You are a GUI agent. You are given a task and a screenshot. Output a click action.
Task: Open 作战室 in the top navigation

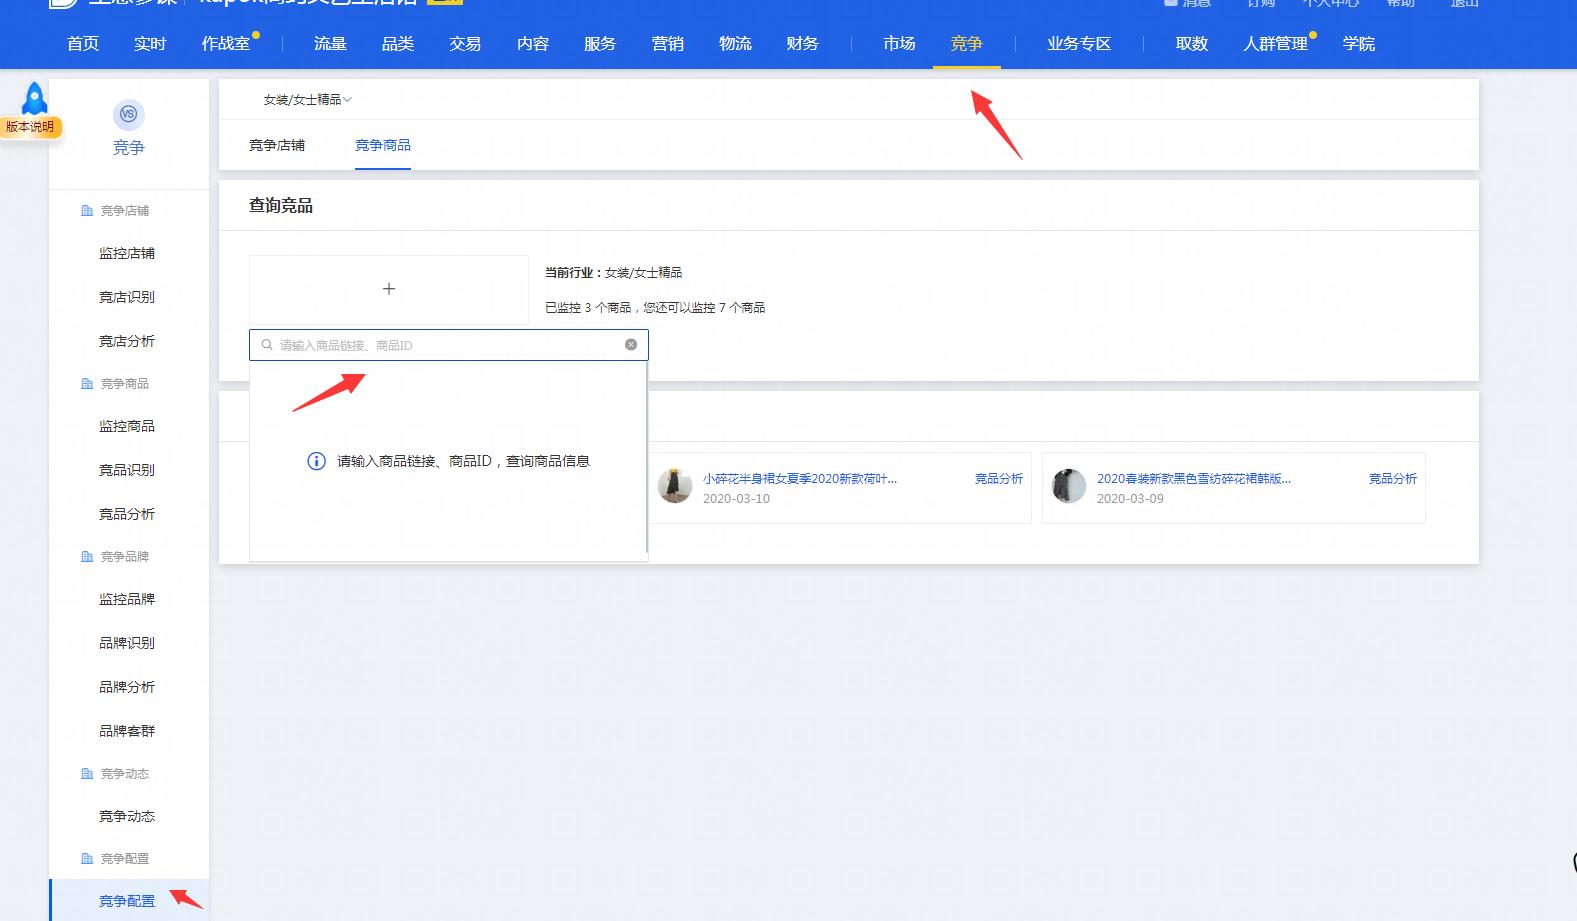click(226, 44)
